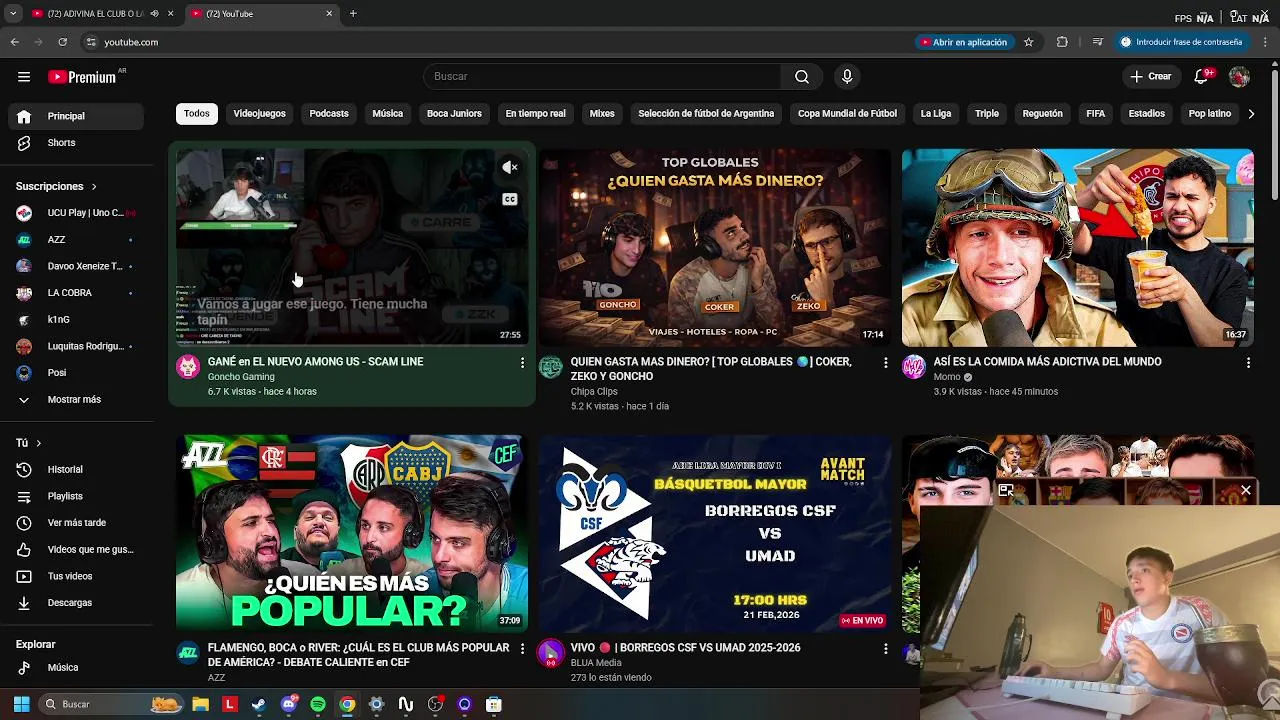
Task: Open Ver más tarde list
Action: (x=76, y=523)
